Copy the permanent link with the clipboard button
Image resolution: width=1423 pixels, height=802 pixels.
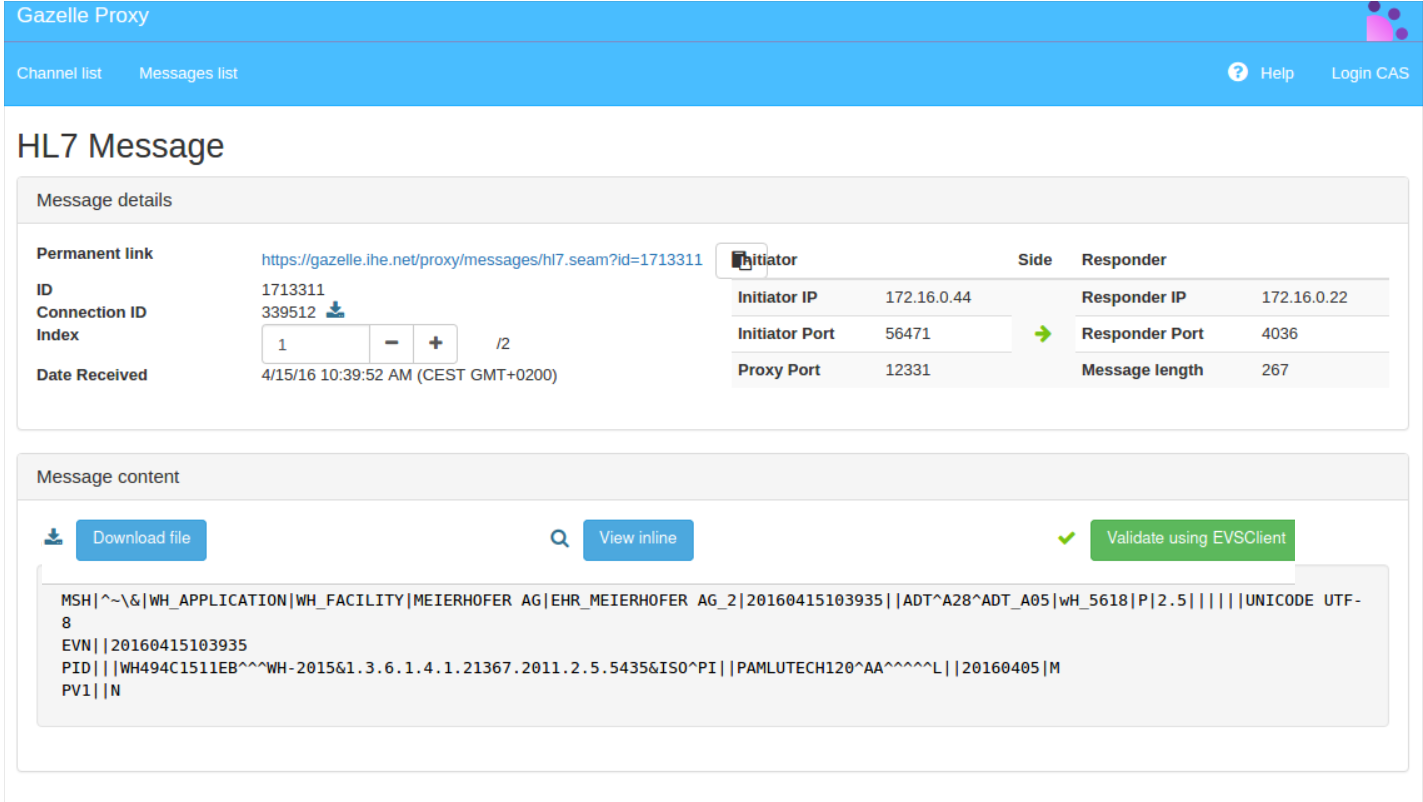741,260
